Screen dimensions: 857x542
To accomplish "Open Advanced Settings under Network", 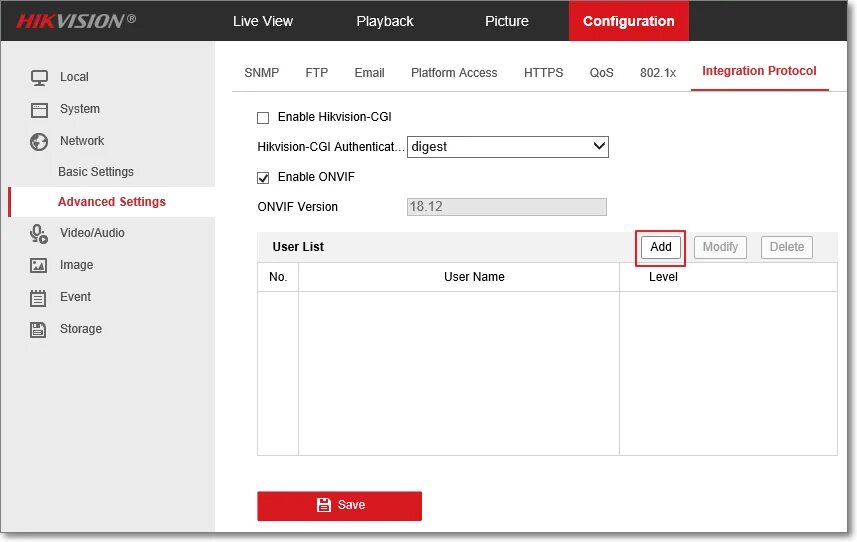I will click(111, 202).
